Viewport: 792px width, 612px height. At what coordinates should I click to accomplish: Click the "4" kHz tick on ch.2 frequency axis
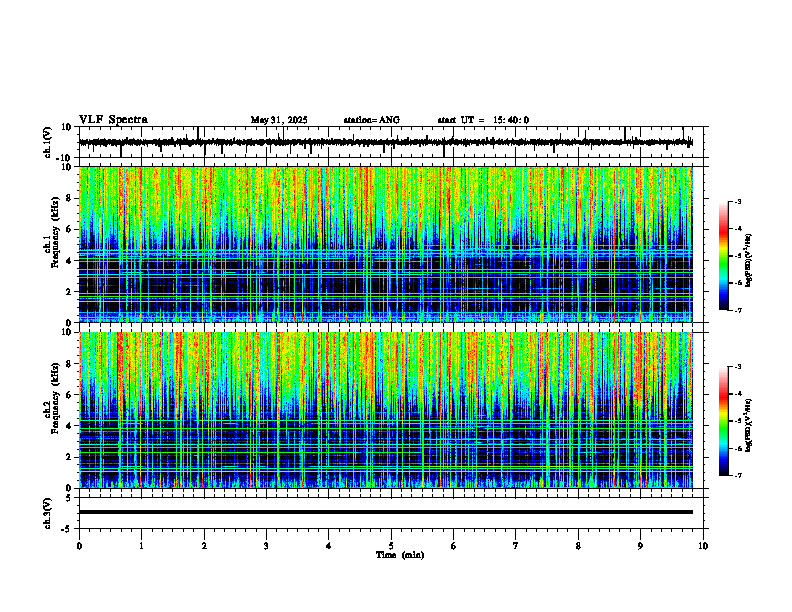(x=71, y=426)
